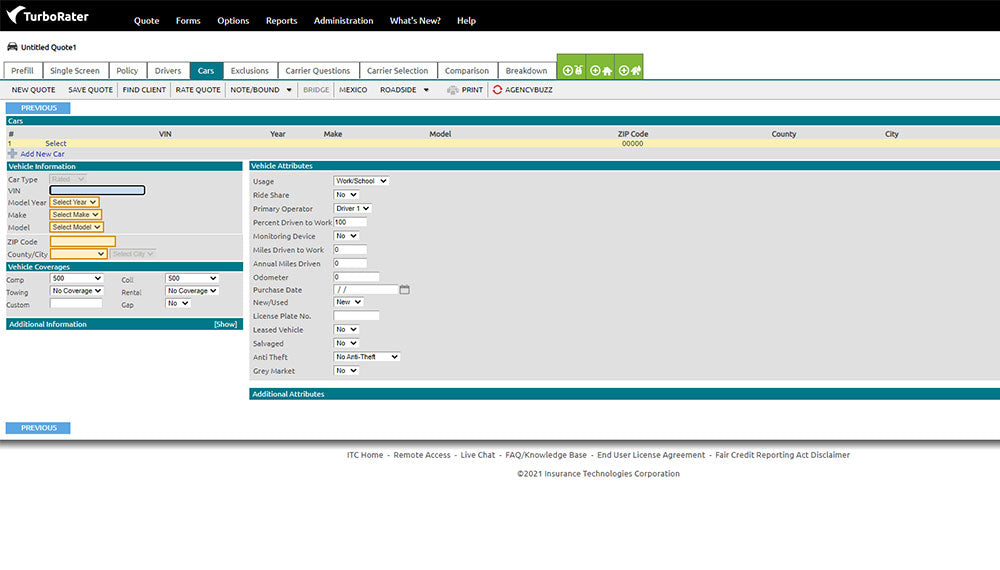Open the Anti Theft dropdown

[x=367, y=357]
